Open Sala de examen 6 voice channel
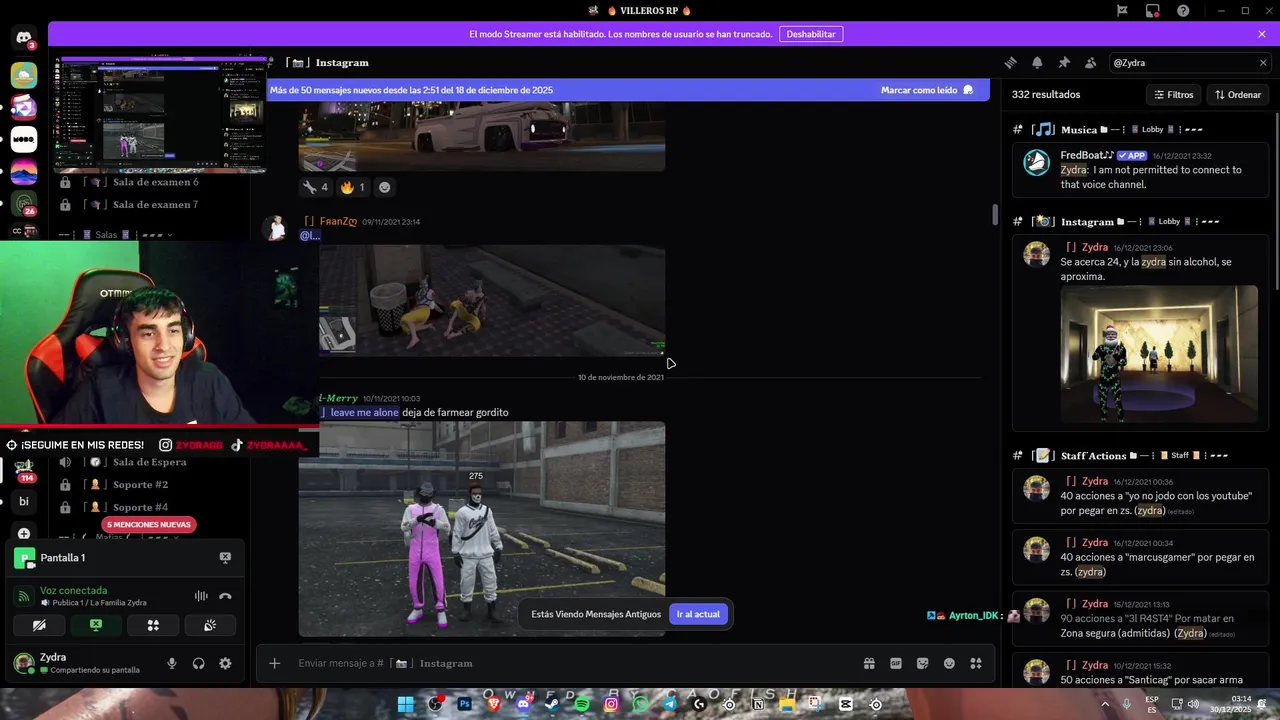The height and width of the screenshot is (720, 1280). tap(150, 182)
